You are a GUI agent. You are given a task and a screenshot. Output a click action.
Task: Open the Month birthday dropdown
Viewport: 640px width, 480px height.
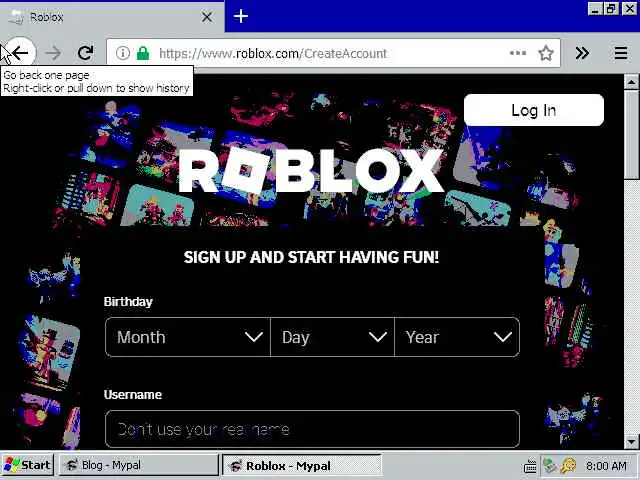(188, 337)
